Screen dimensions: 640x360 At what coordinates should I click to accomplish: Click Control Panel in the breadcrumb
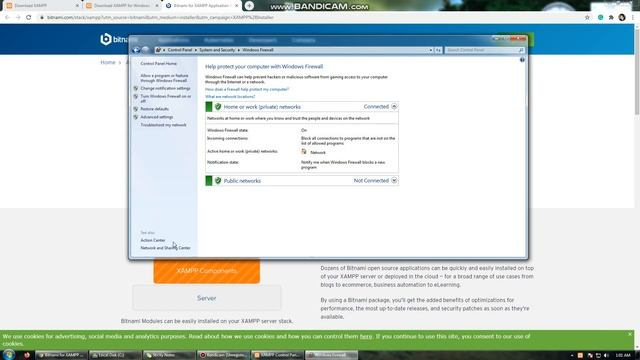(180, 50)
